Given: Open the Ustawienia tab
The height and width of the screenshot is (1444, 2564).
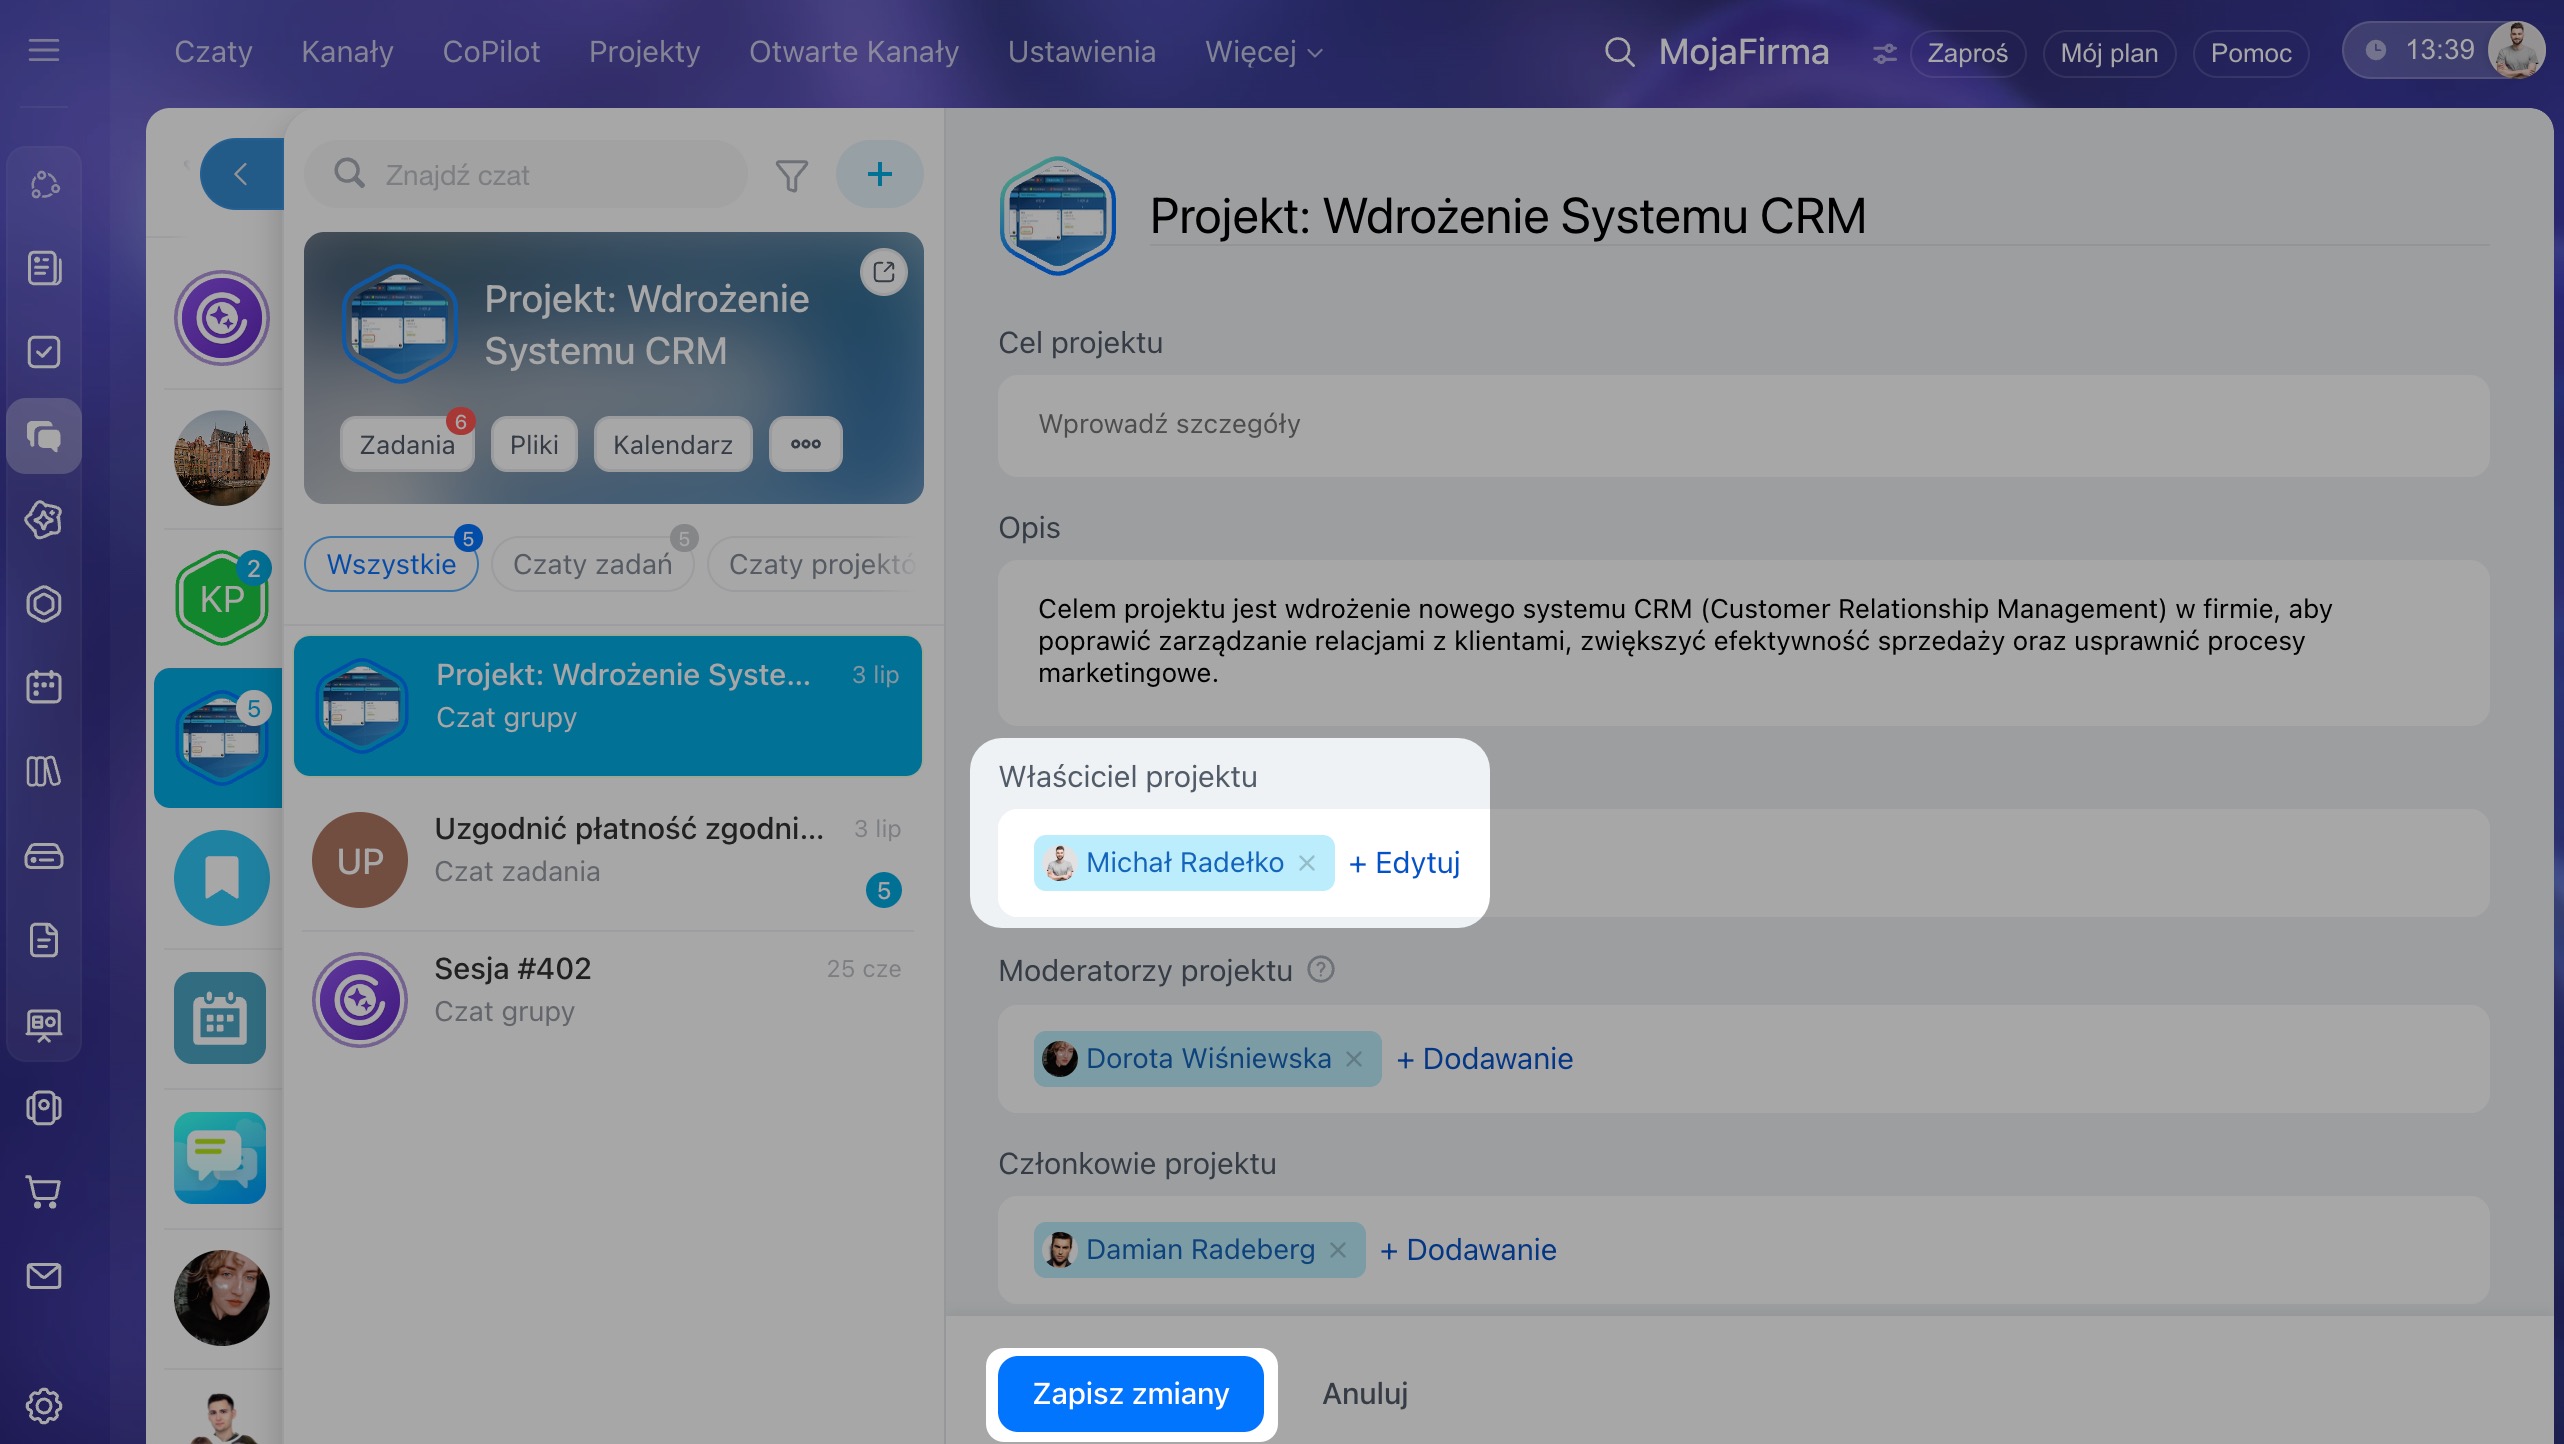Looking at the screenshot, I should tap(1081, 52).
